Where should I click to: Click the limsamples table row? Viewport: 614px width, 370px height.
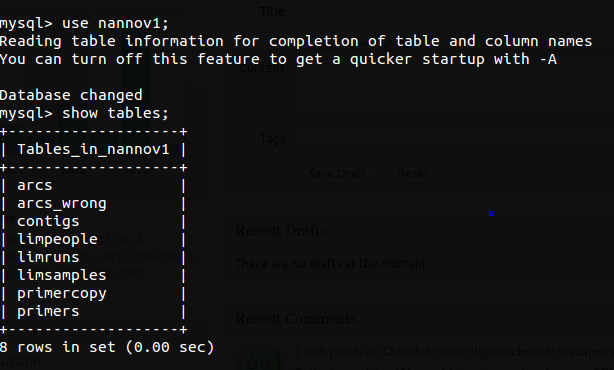pos(93,275)
